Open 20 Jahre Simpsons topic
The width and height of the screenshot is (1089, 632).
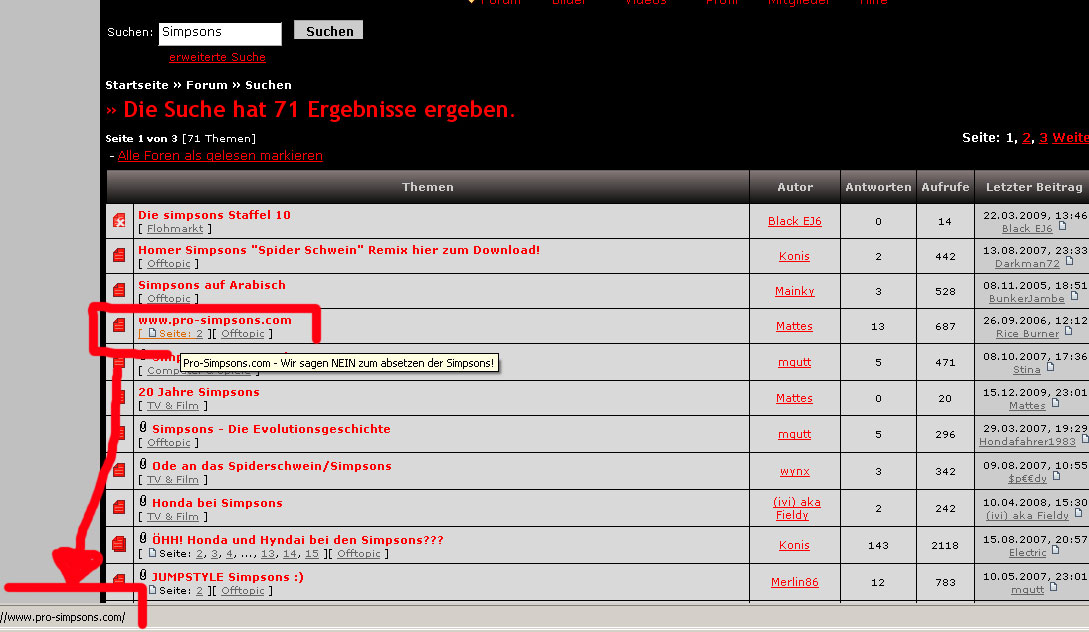click(199, 392)
